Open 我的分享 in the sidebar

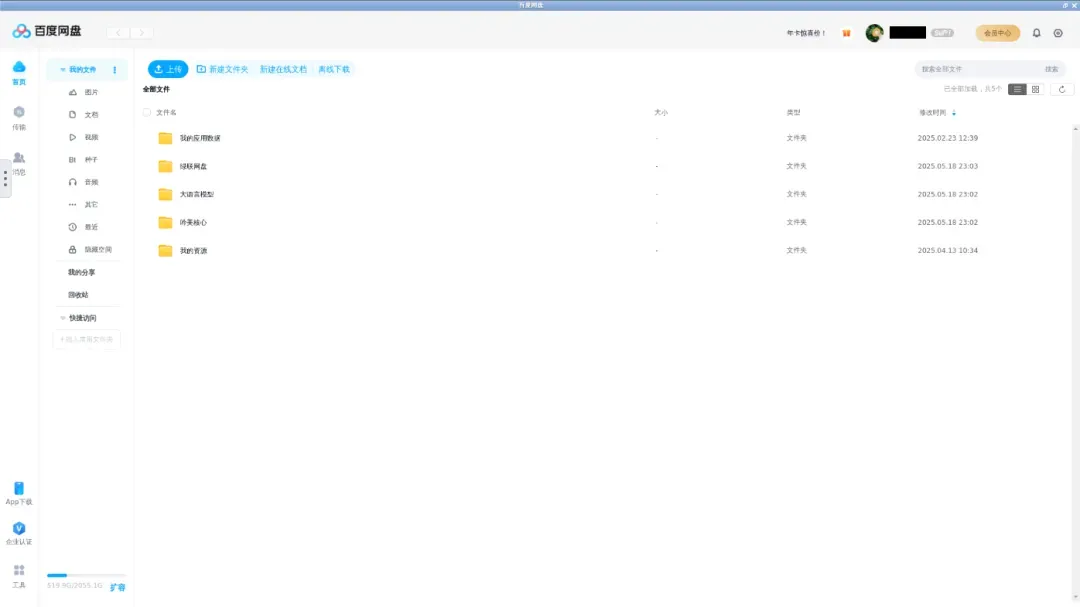pos(81,272)
